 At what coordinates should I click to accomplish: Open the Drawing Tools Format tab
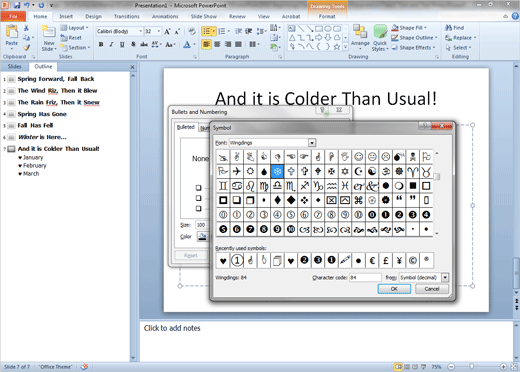click(327, 16)
